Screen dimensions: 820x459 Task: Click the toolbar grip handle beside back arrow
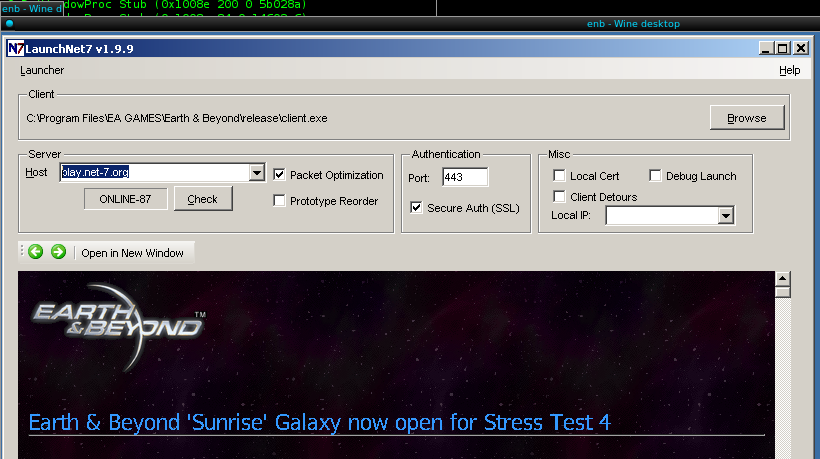(22, 252)
